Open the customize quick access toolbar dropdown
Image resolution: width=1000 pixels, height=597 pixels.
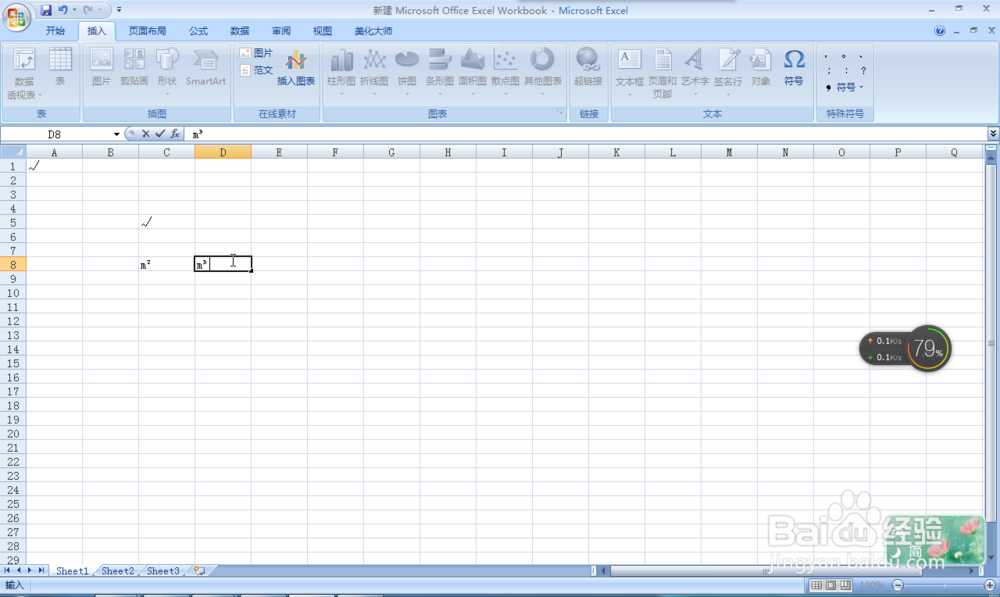click(x=119, y=10)
